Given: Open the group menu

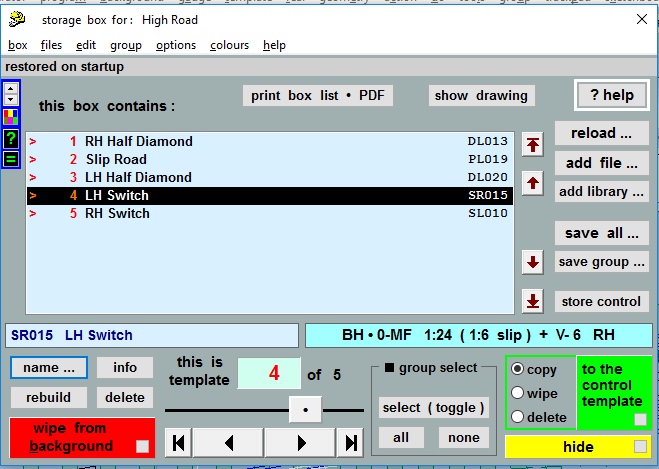Looking at the screenshot, I should pyautogui.click(x=125, y=45).
